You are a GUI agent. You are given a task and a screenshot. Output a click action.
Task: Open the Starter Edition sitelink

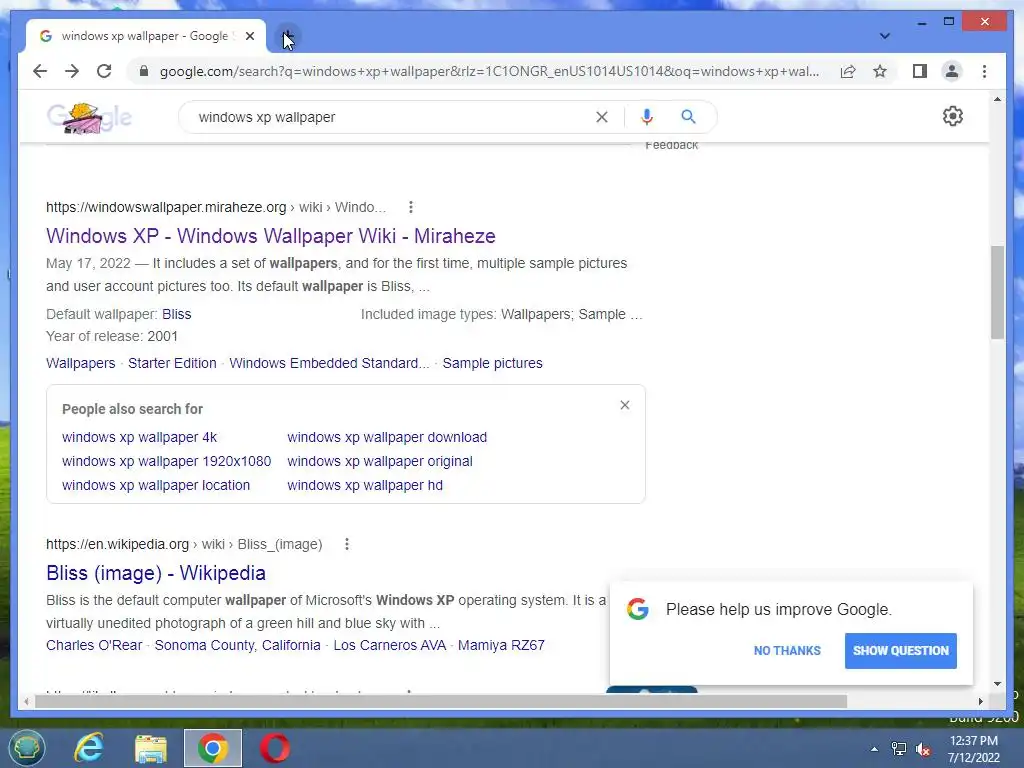pyautogui.click(x=172, y=363)
